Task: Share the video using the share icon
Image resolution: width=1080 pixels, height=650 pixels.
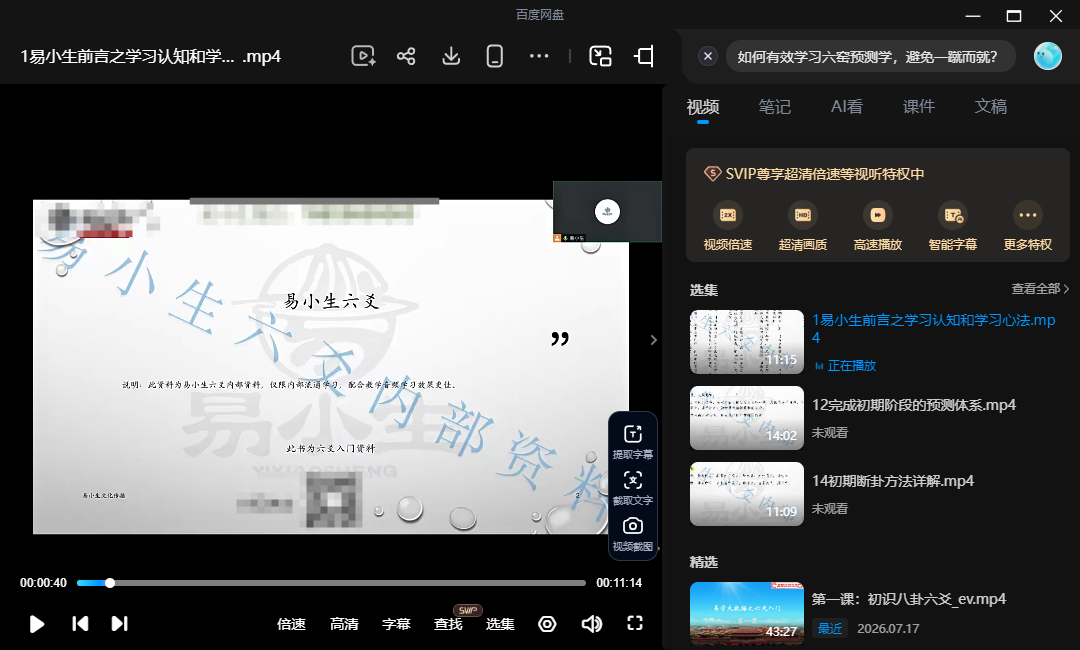Action: click(406, 56)
